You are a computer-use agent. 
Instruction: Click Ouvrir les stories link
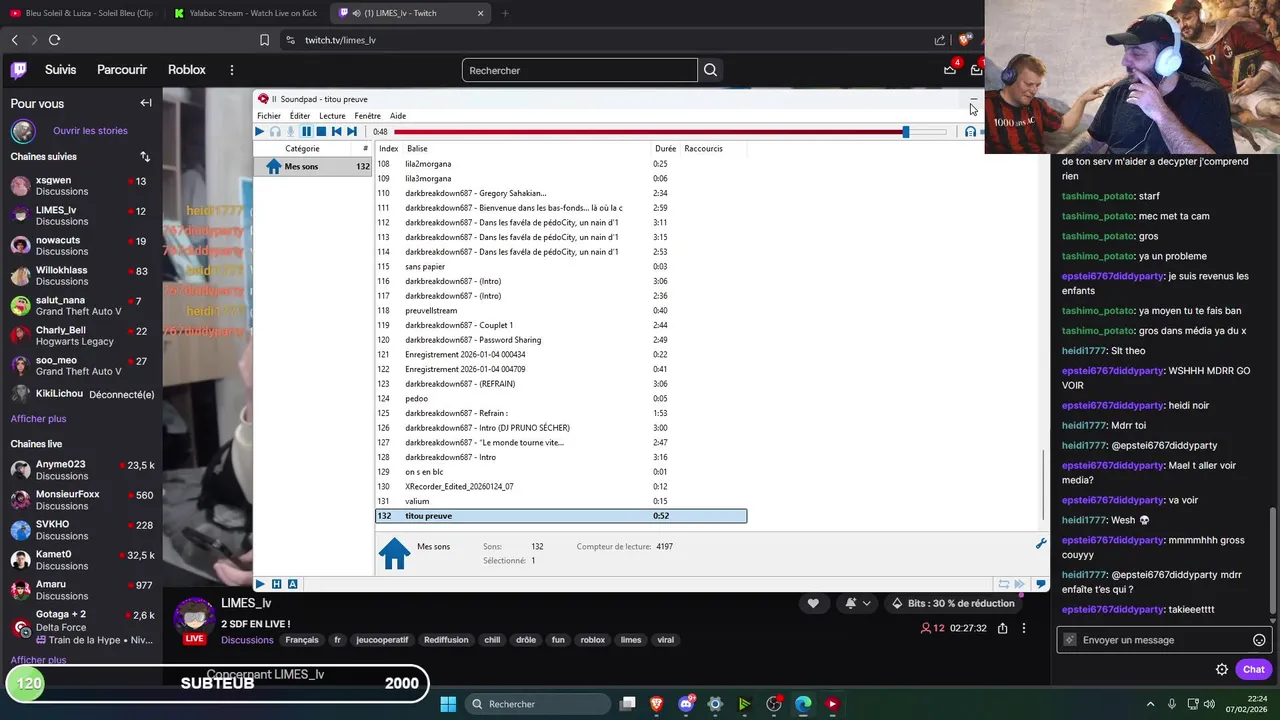point(90,131)
